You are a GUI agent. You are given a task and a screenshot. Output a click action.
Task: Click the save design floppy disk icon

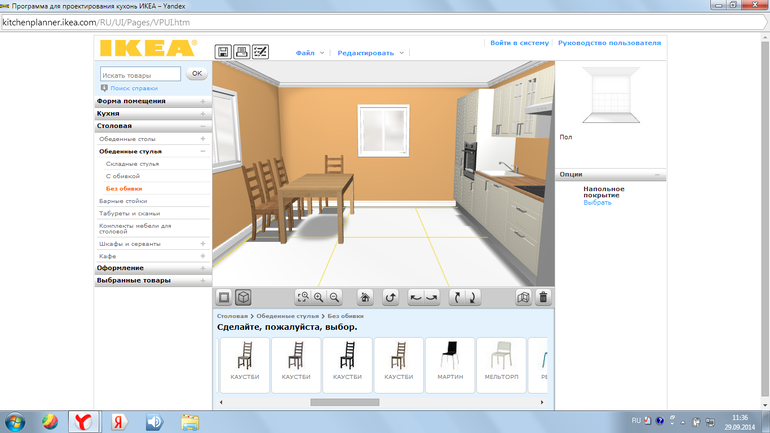click(x=223, y=52)
